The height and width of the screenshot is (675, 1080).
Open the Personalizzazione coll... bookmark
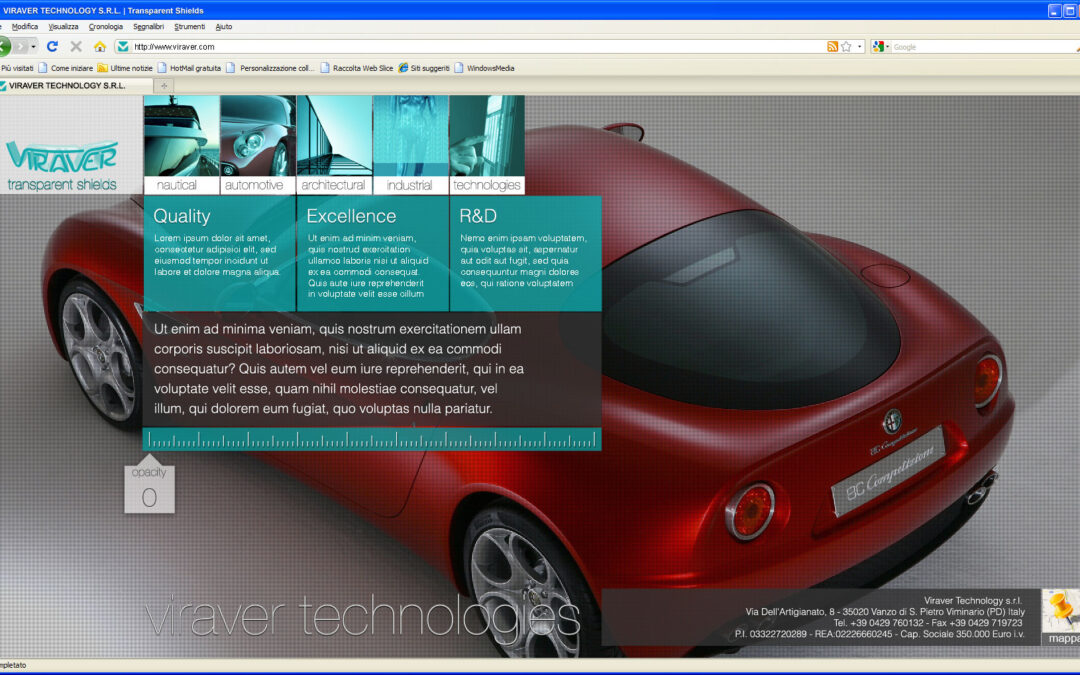point(270,68)
